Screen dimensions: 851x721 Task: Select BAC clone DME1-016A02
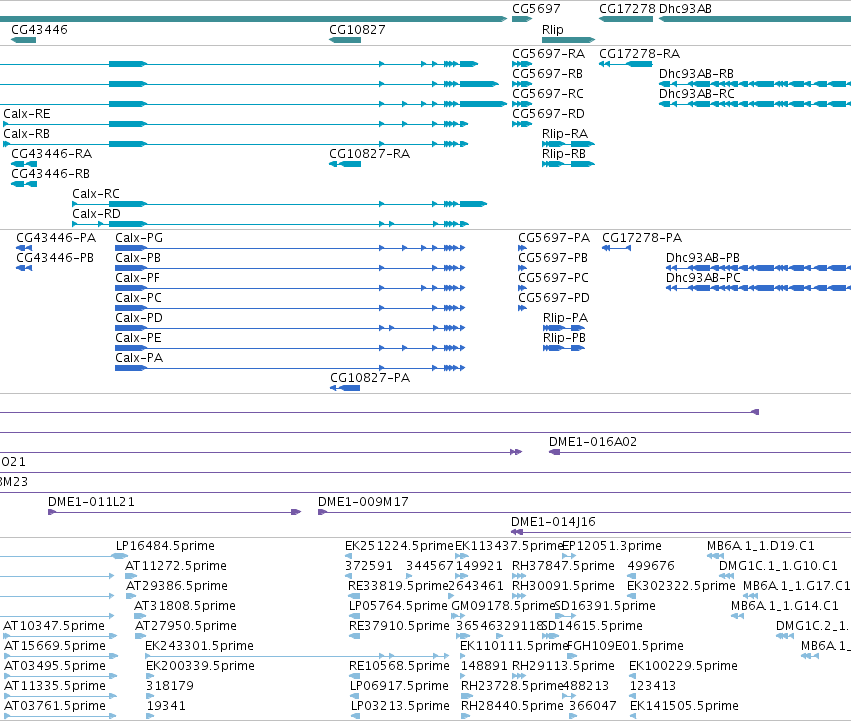coord(593,442)
